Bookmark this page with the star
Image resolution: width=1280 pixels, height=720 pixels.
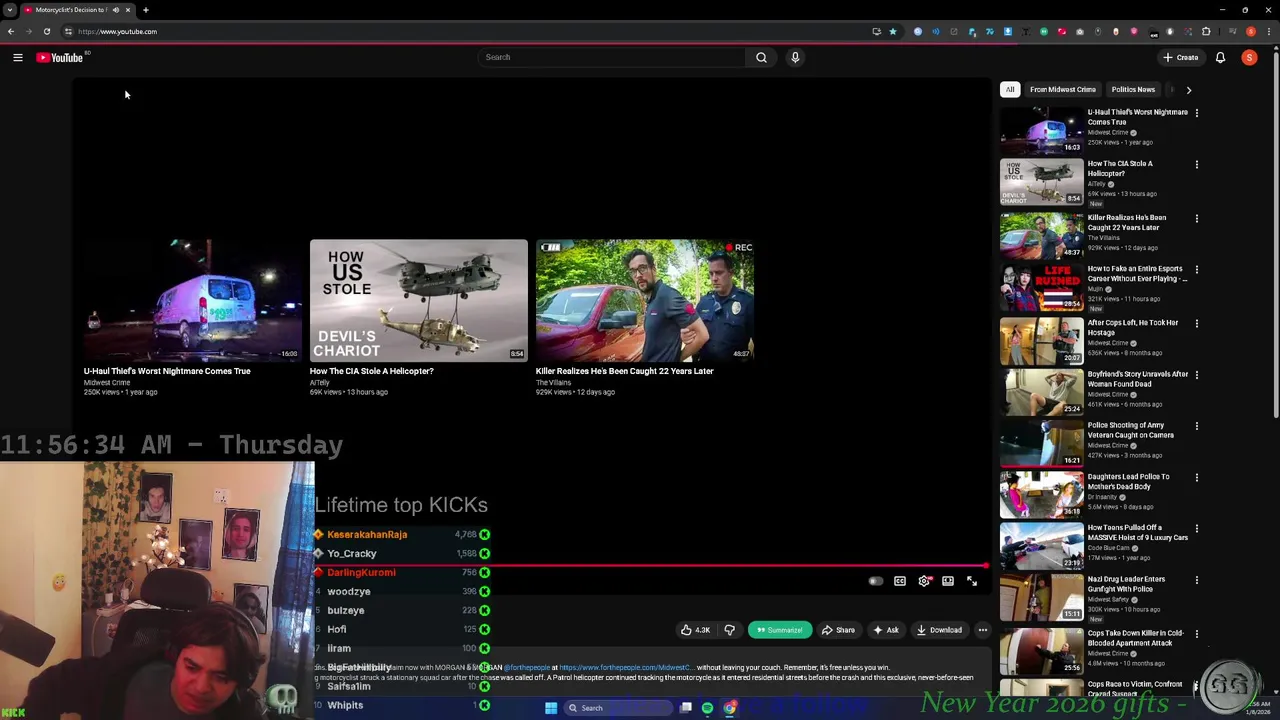click(893, 32)
